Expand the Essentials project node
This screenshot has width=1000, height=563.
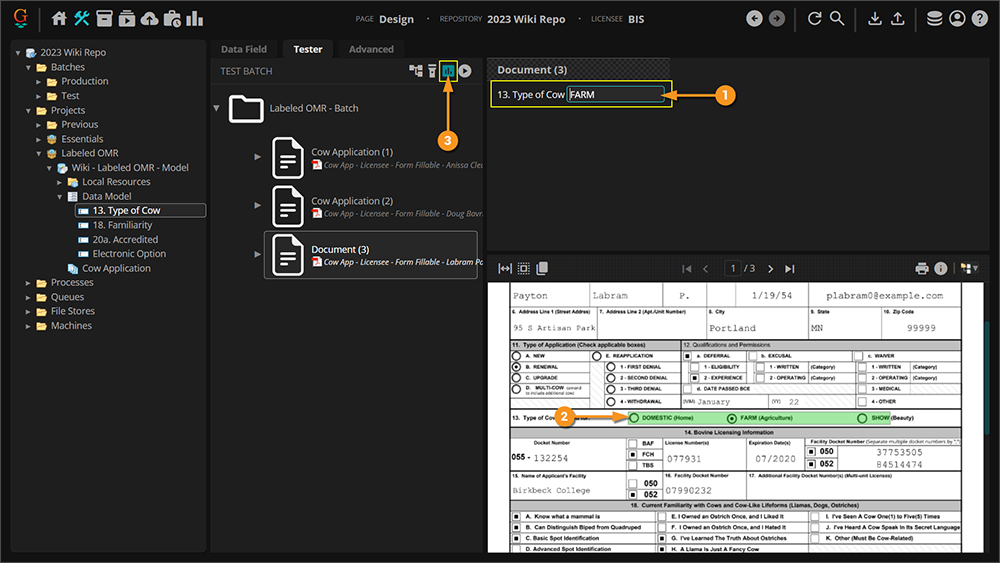[x=38, y=139]
